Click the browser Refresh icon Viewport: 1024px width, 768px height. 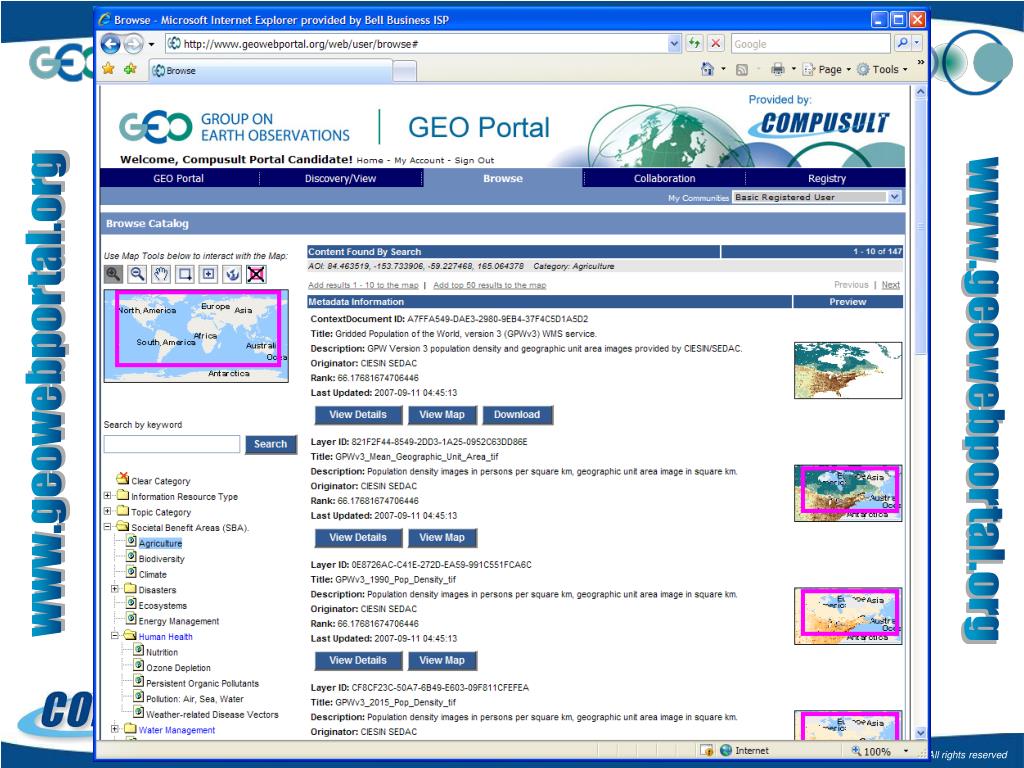695,44
